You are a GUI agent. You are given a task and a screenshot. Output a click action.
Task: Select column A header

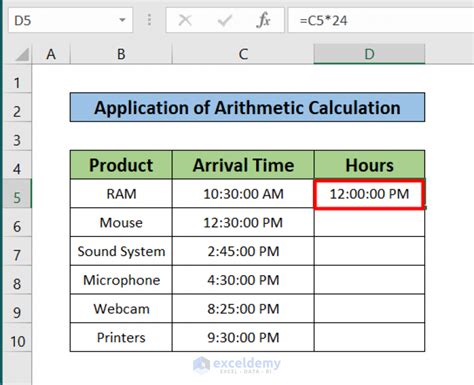pyautogui.click(x=51, y=54)
